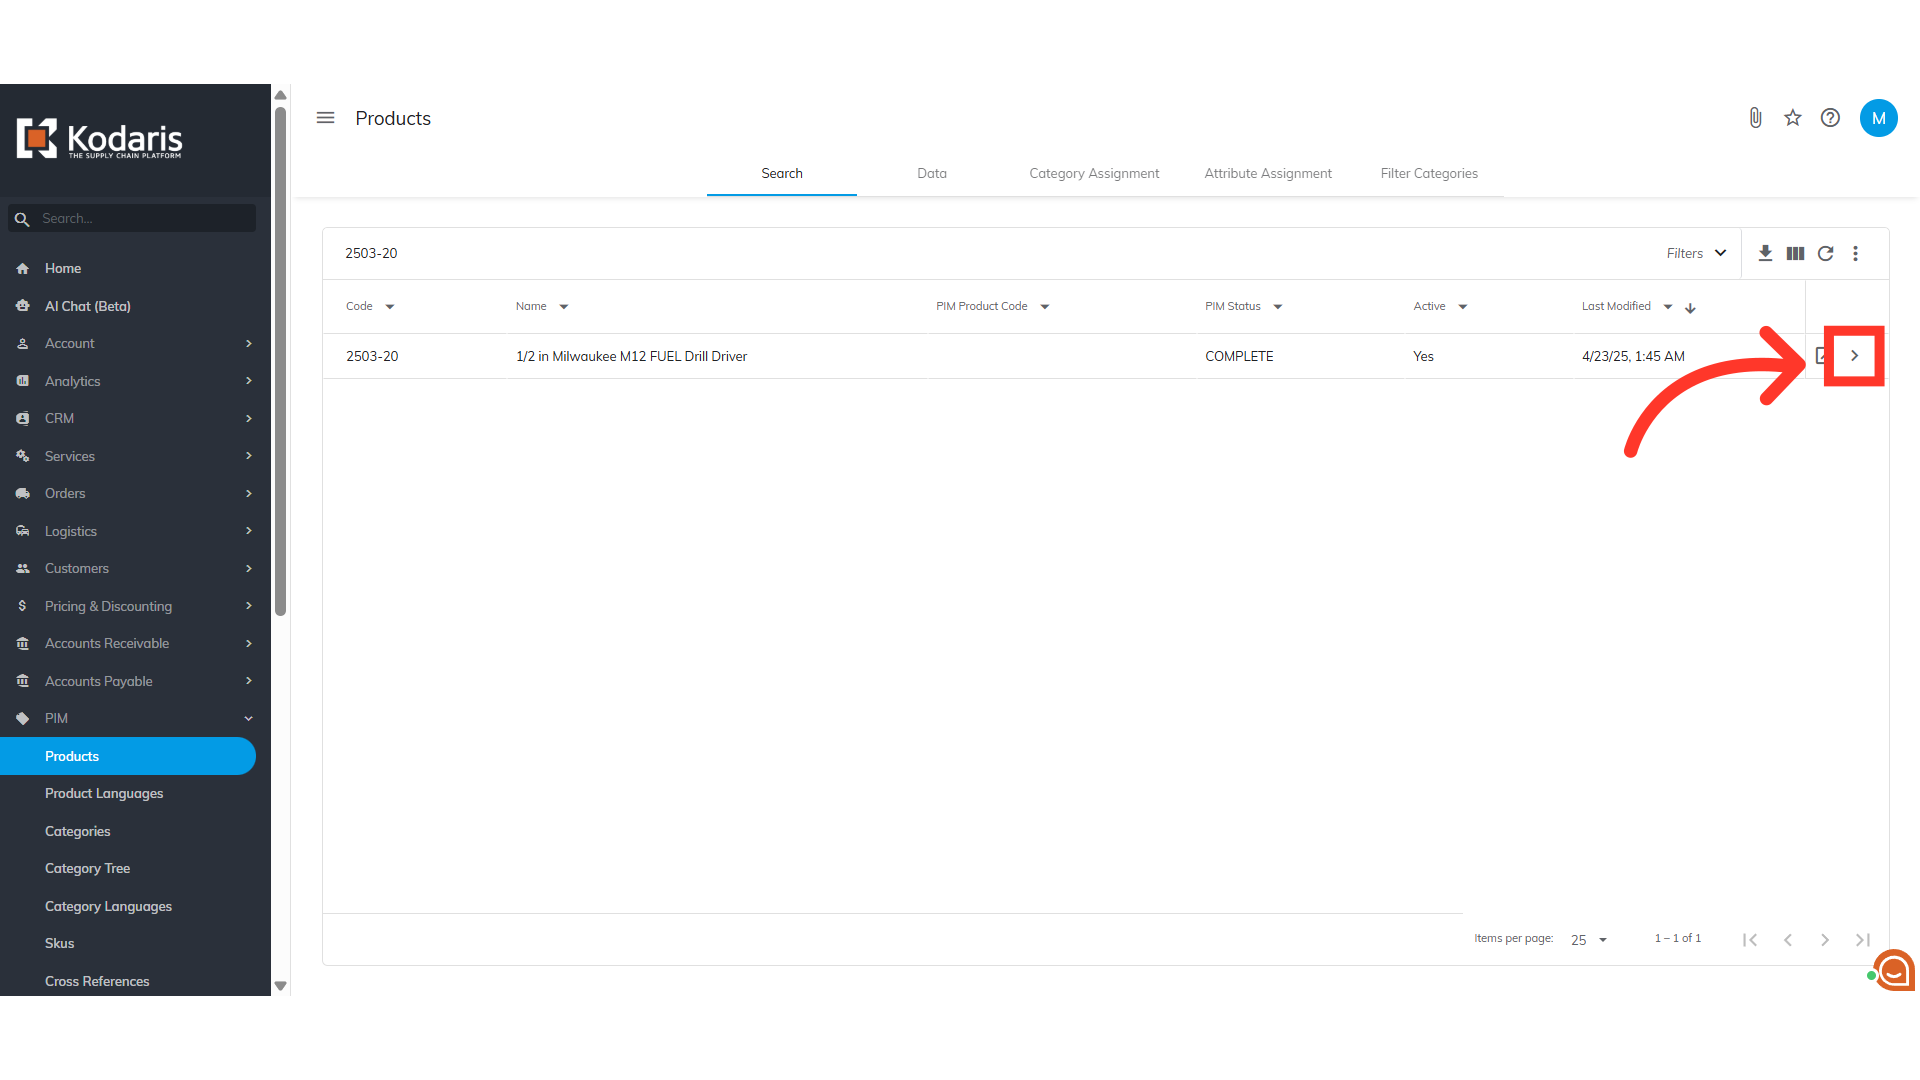Expand the Filters dropdown
Screen dimensions: 1920x1080
[x=1696, y=253]
